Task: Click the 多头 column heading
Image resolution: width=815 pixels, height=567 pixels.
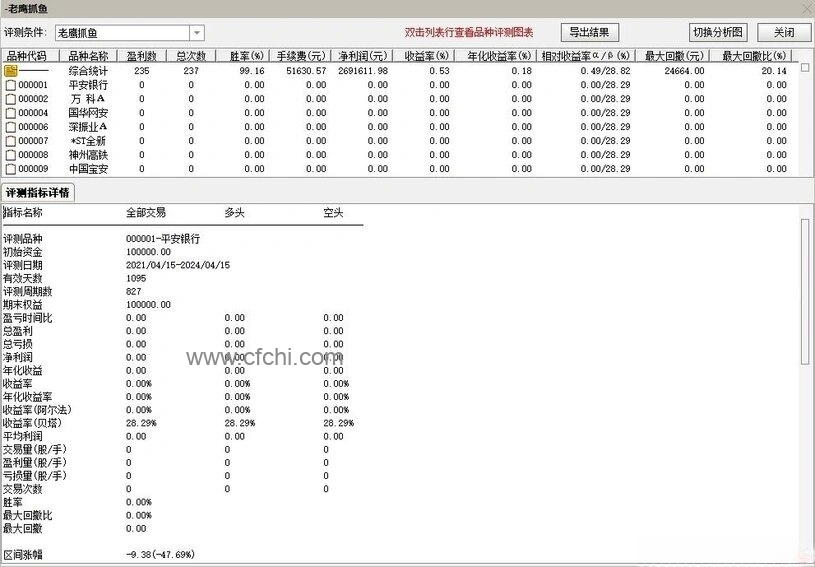Action: pos(234,213)
